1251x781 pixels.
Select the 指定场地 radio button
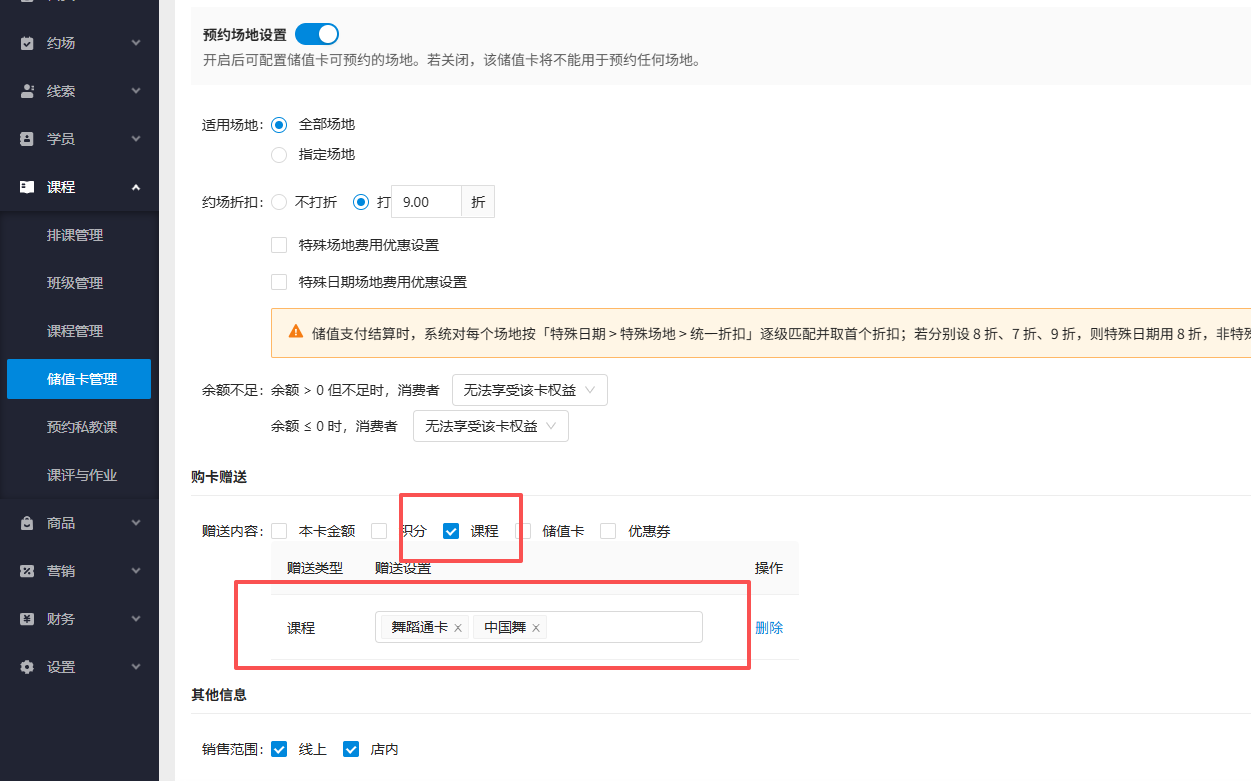[x=279, y=154]
